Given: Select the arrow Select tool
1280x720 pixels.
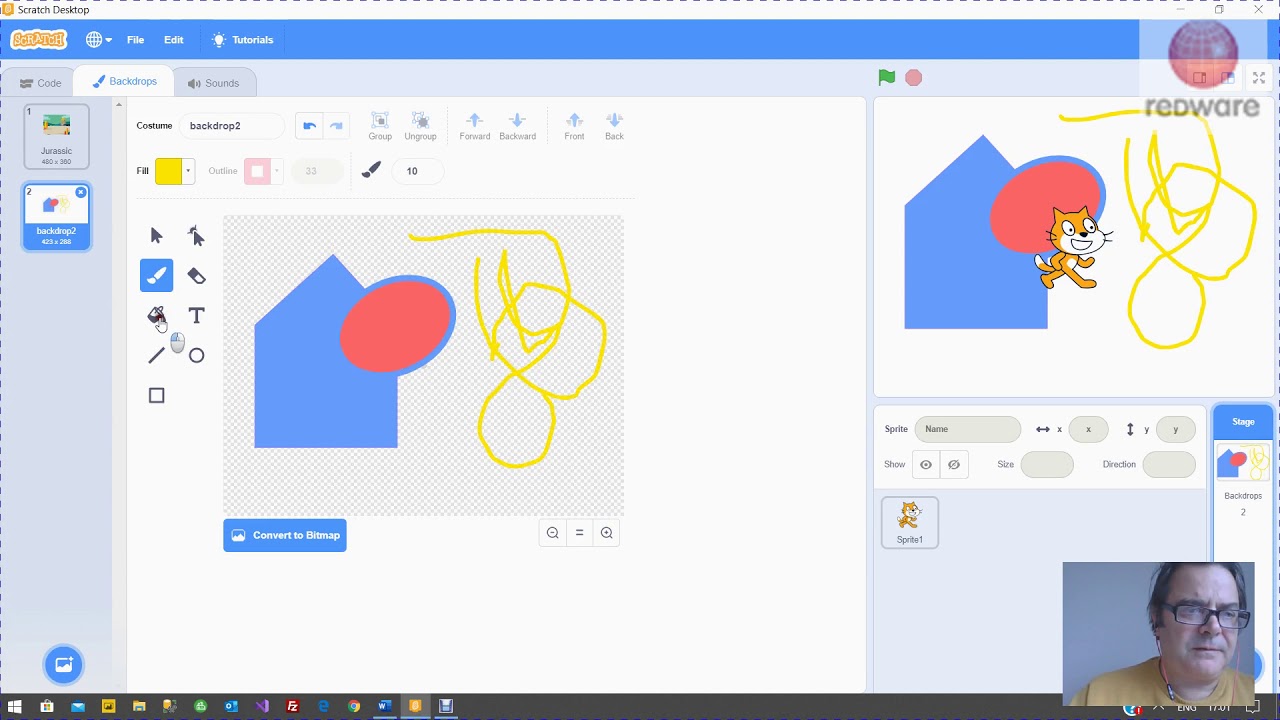Looking at the screenshot, I should click(x=156, y=236).
